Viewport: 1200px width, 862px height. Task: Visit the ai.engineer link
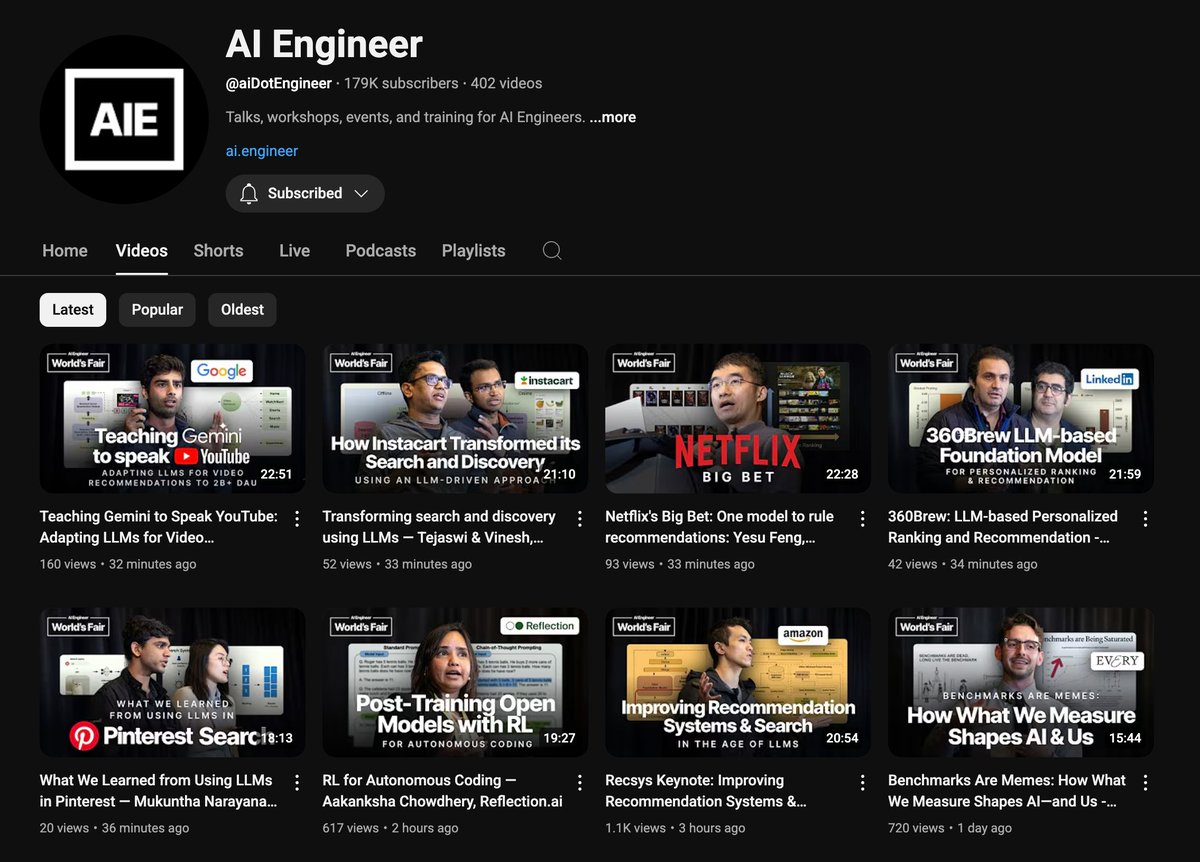coord(262,151)
